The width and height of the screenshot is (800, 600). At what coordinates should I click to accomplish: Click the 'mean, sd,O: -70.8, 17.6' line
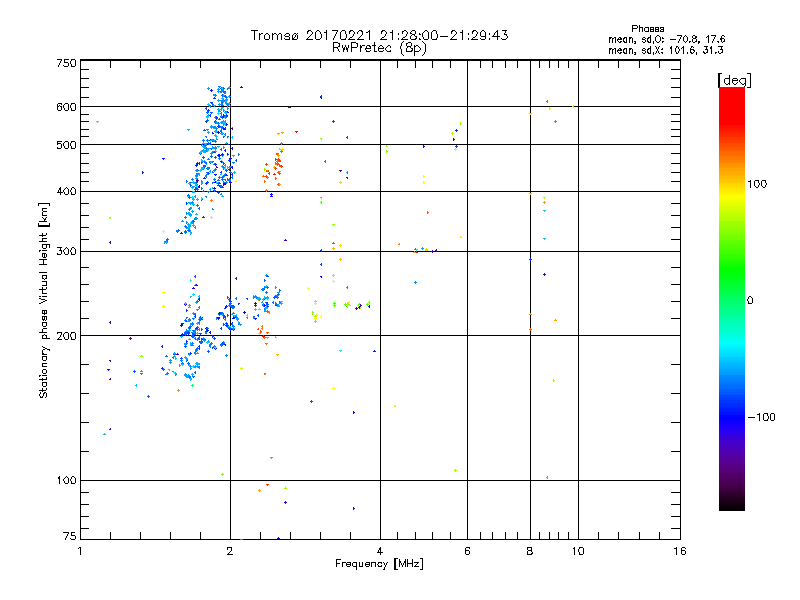coord(666,39)
